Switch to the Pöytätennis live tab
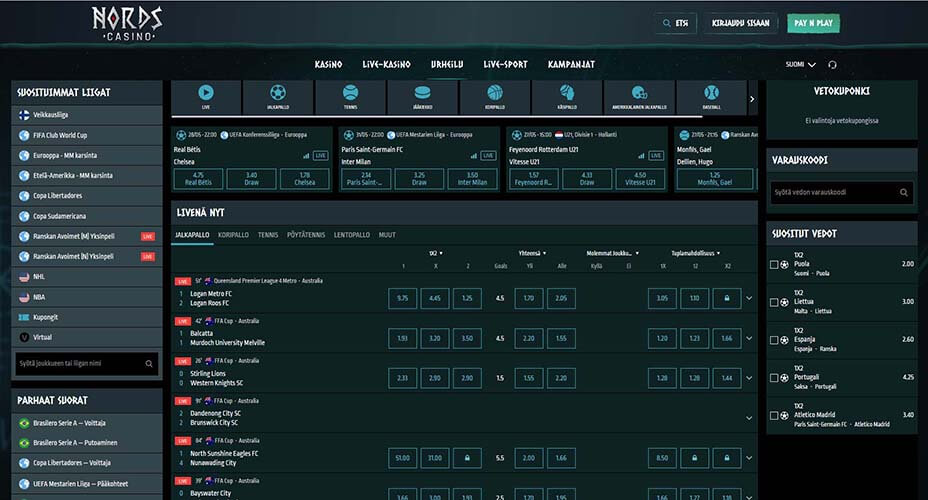Viewport: 928px width, 500px height. (306, 235)
